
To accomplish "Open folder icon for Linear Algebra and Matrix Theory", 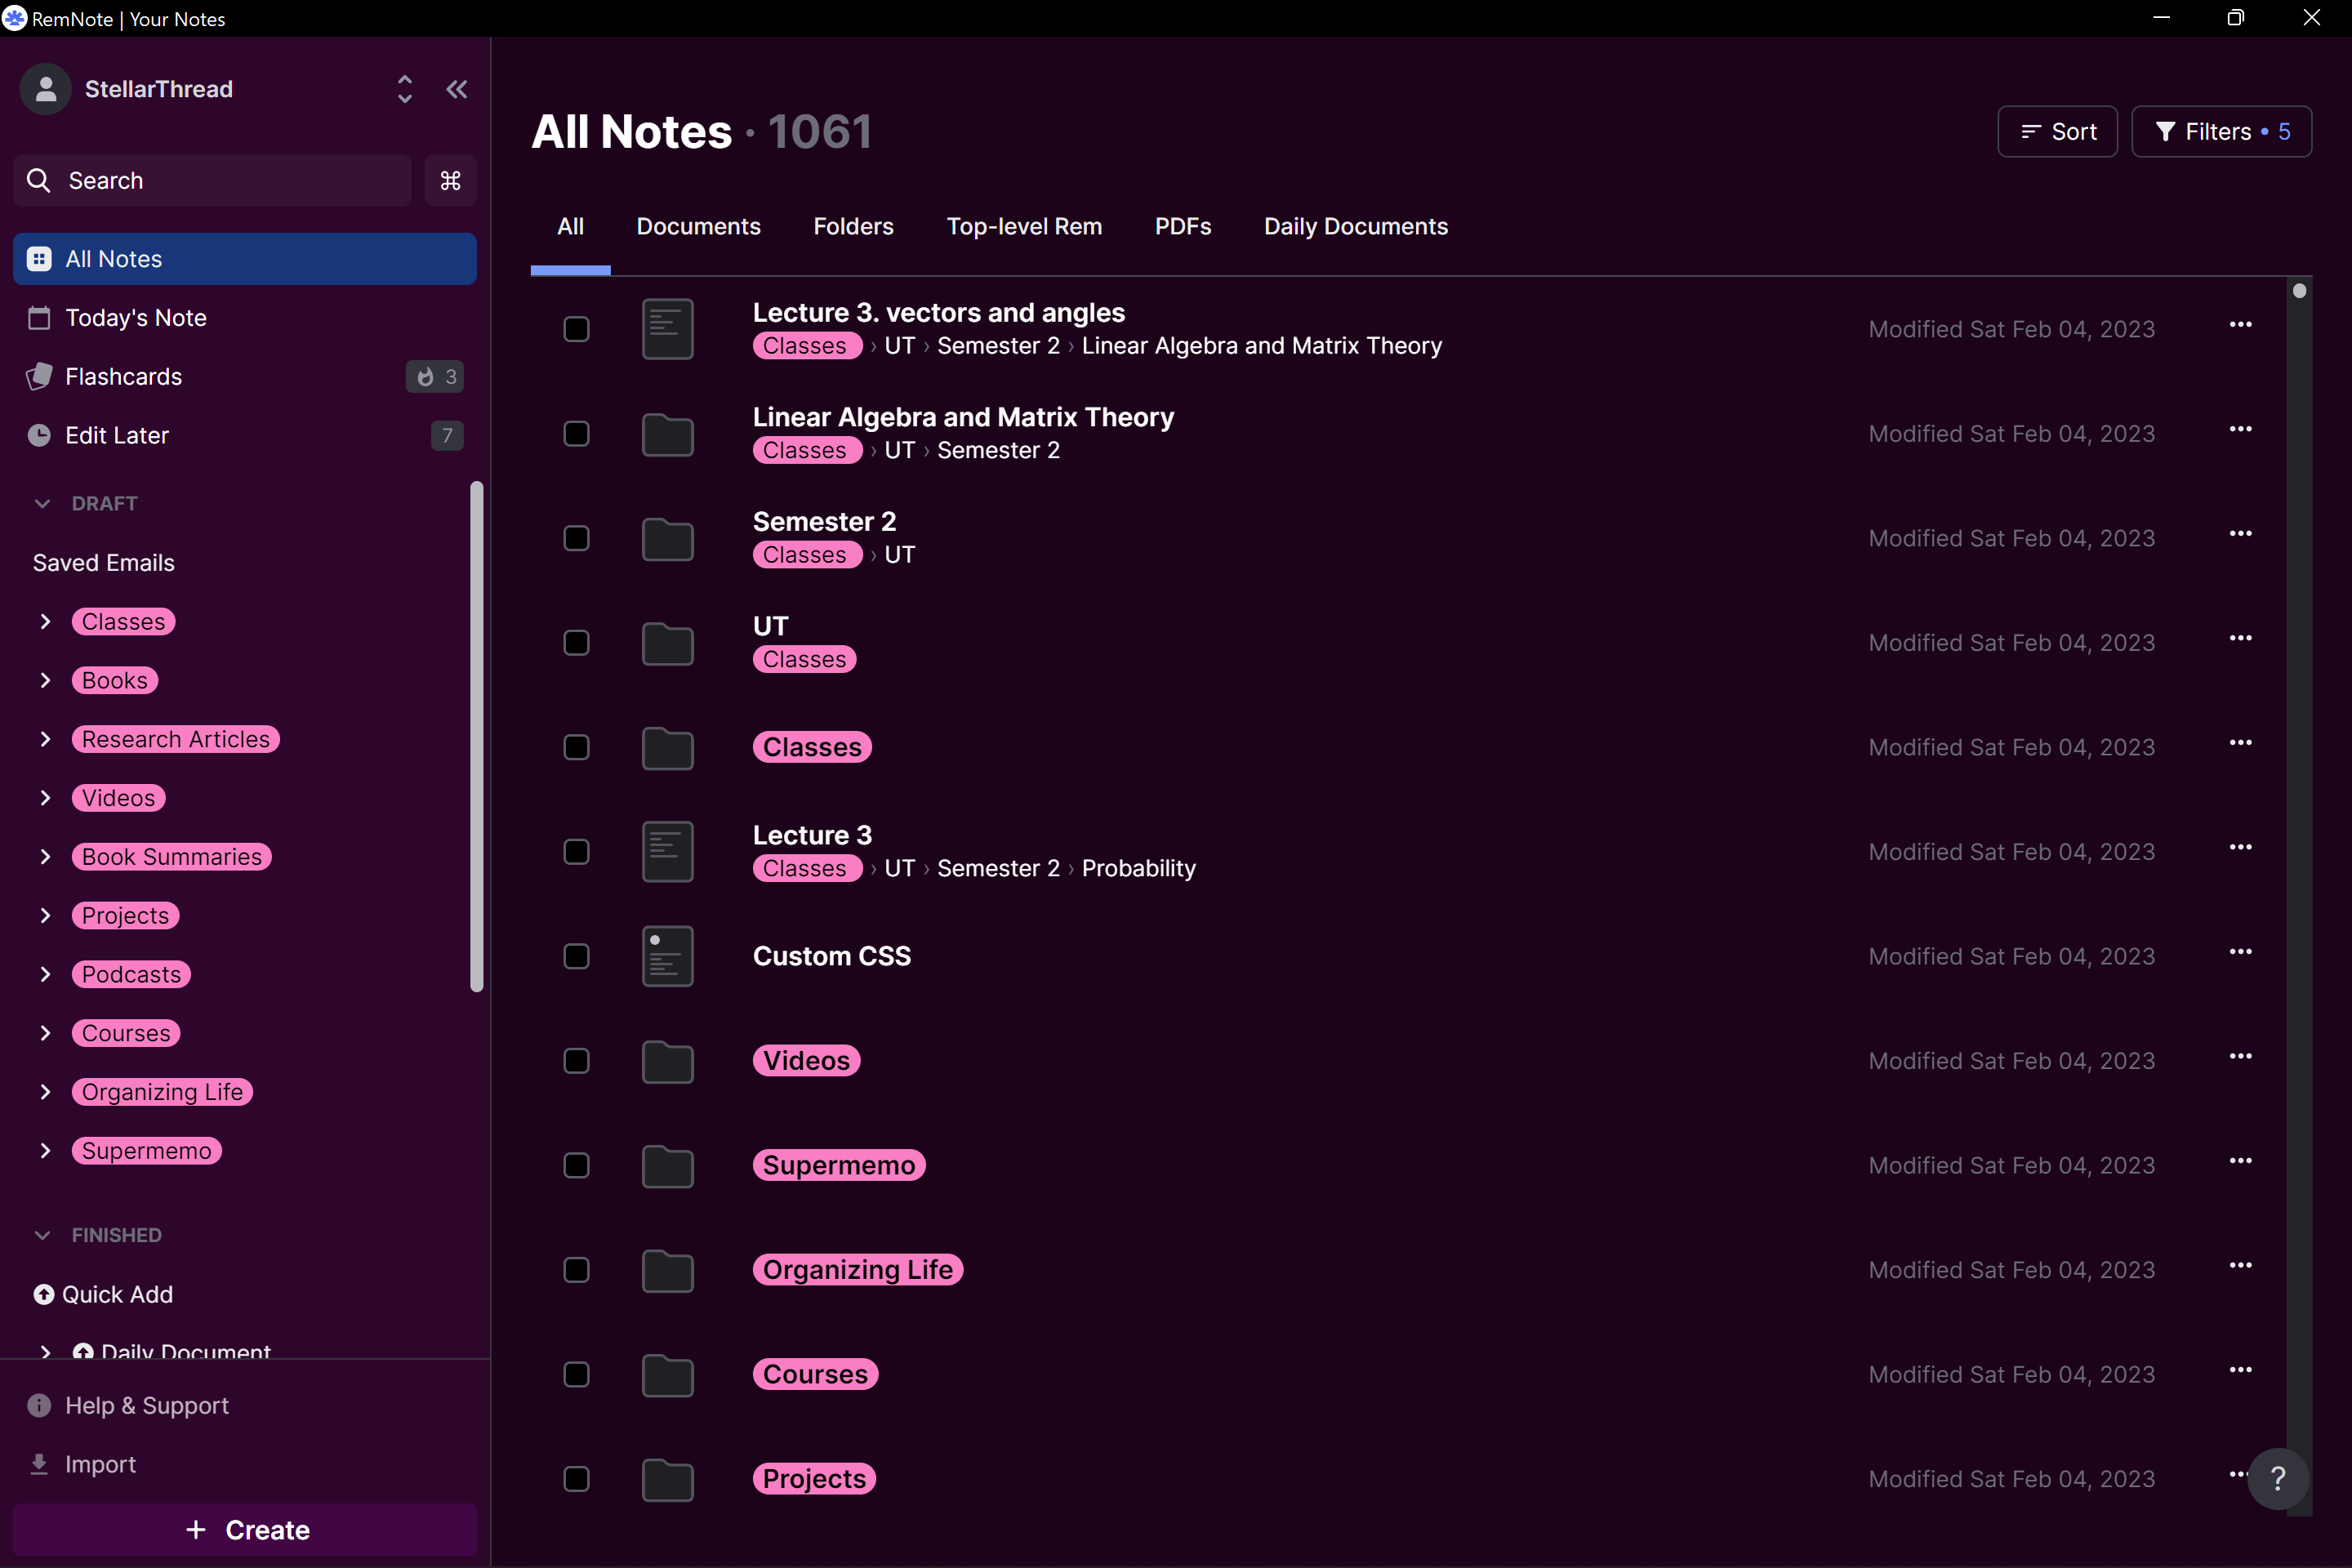I will 668,434.
